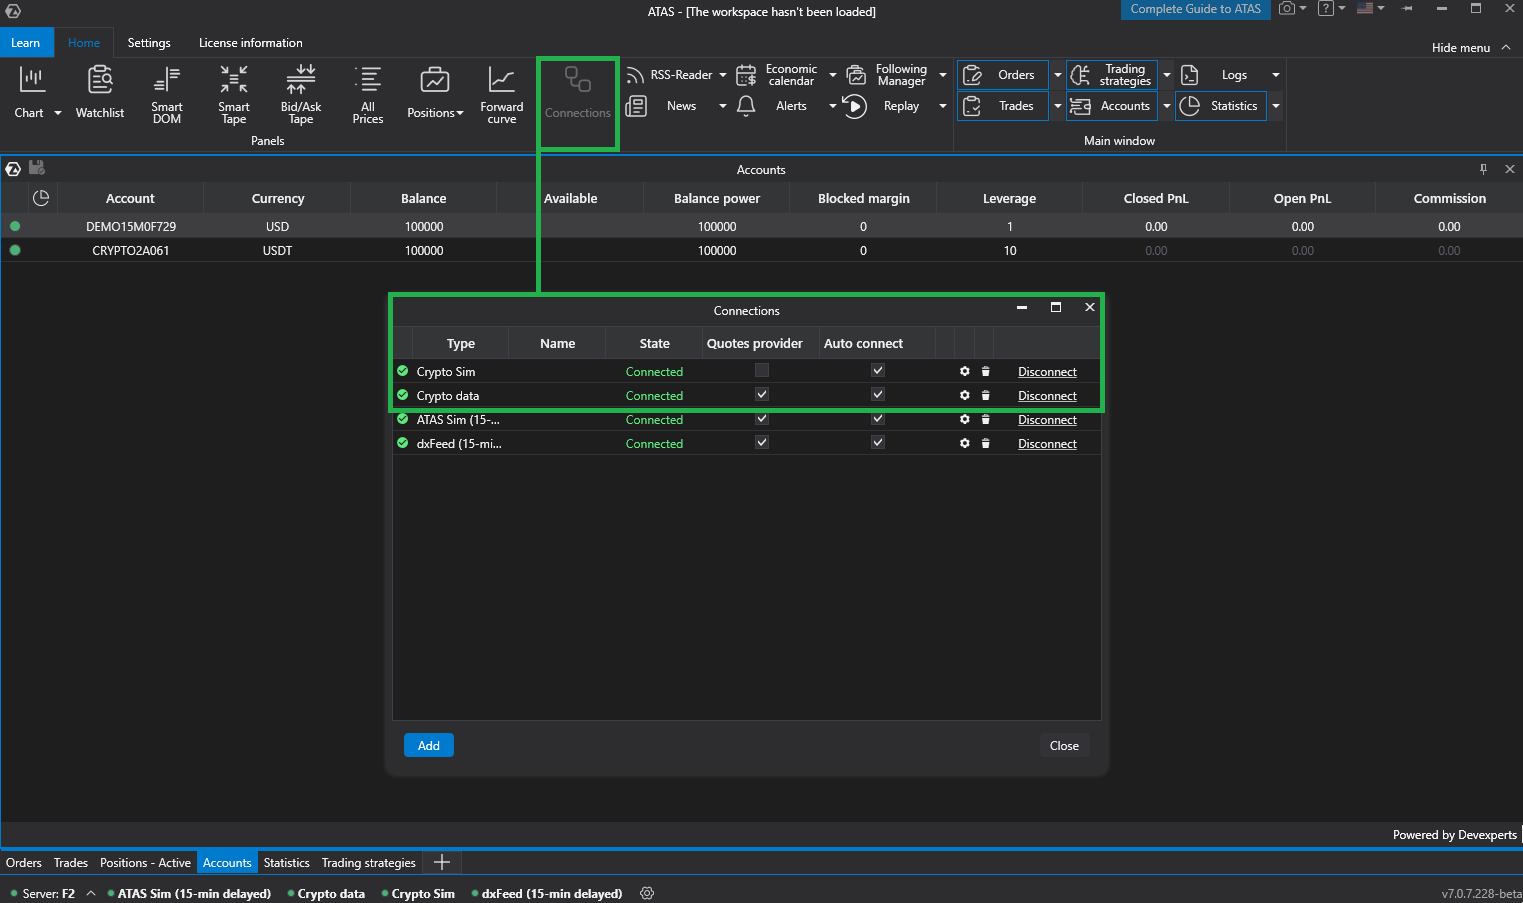The image size is (1523, 903).
Task: Click Disconnect for the ATAS Sim connection
Action: coord(1047,419)
